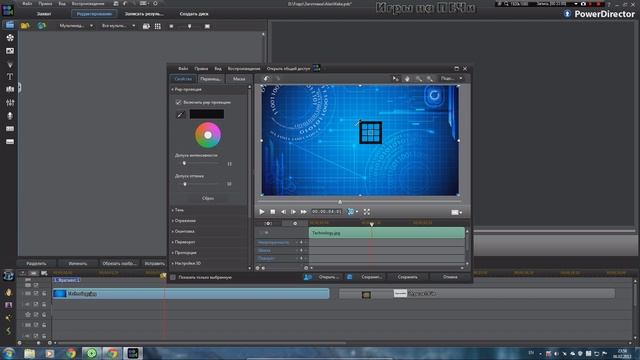Switch to the Захват mode tab
Screen dimensions: 640x360
(x=44, y=13)
